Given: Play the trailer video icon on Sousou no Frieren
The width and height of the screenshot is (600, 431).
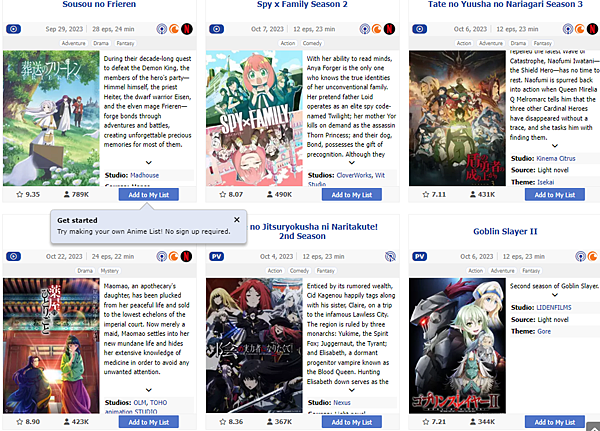Looking at the screenshot, I should point(13,29).
